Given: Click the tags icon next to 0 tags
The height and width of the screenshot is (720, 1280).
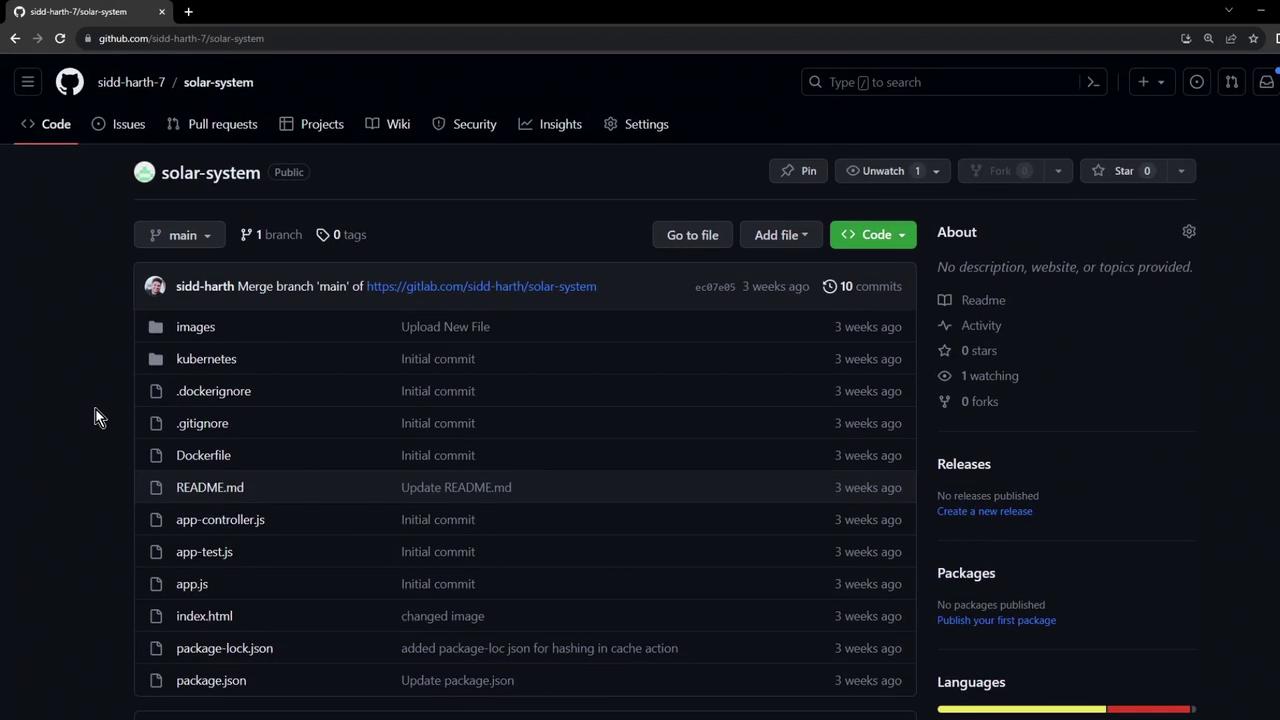Looking at the screenshot, I should pos(323,235).
